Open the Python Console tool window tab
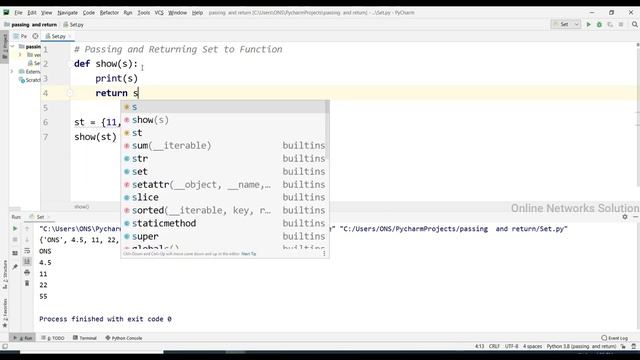 click(124, 338)
